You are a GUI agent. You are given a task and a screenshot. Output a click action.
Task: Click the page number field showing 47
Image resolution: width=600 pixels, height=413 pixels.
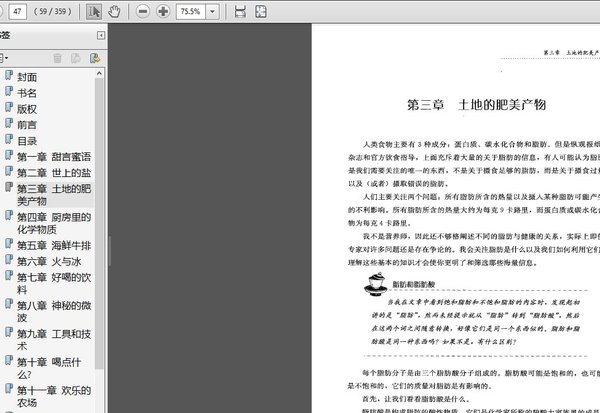pyautogui.click(x=17, y=11)
